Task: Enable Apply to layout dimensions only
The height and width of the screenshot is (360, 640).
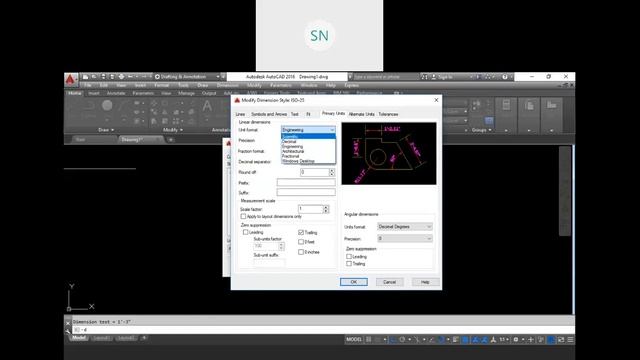Action: (243, 216)
